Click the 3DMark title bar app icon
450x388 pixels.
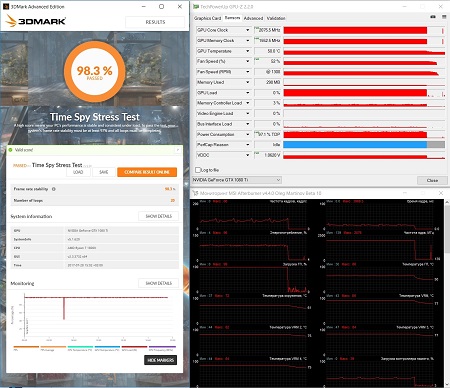point(6,7)
